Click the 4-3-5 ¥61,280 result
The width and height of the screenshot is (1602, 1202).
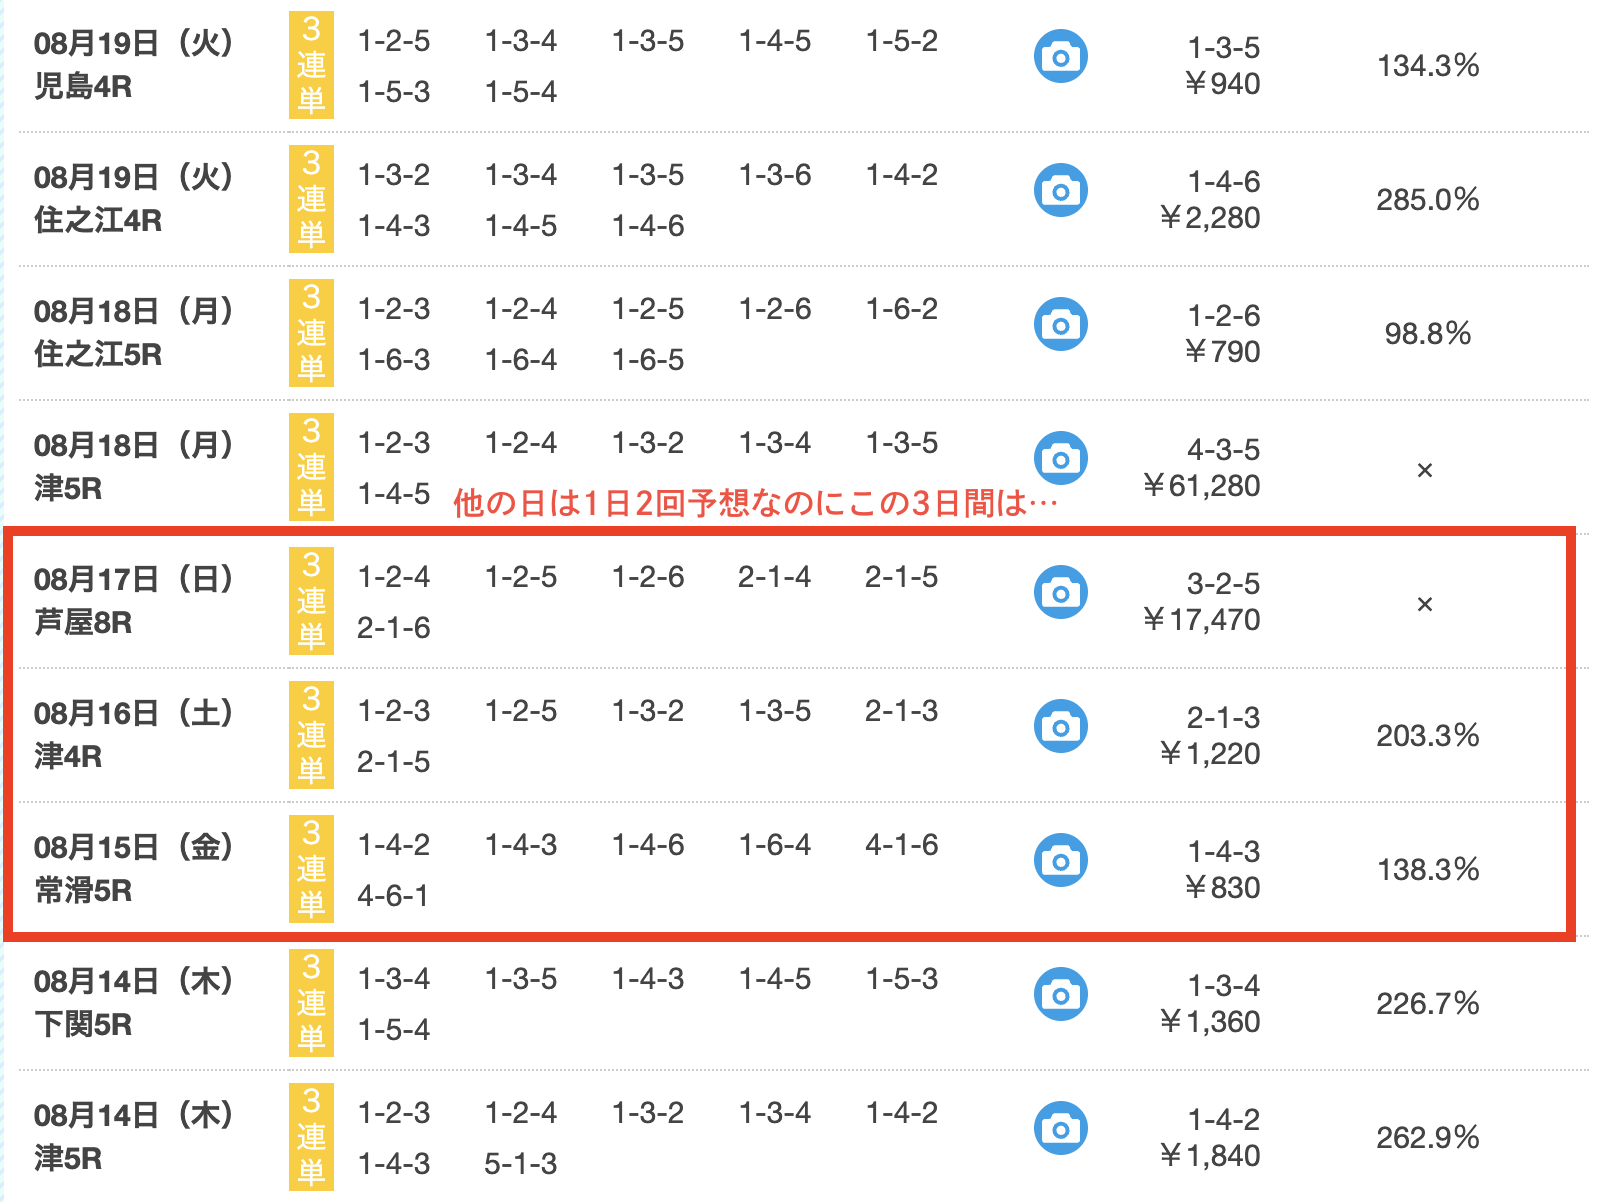coord(1203,469)
